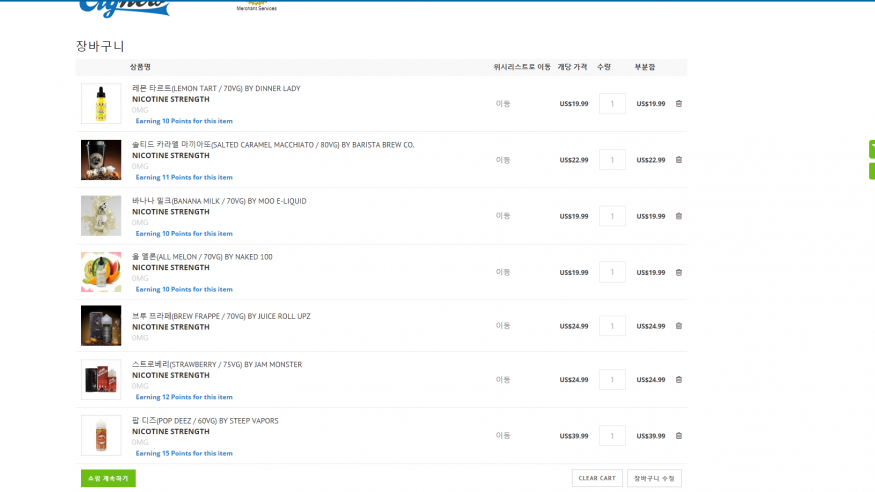Click Earning 12 Points for this item

184,397
